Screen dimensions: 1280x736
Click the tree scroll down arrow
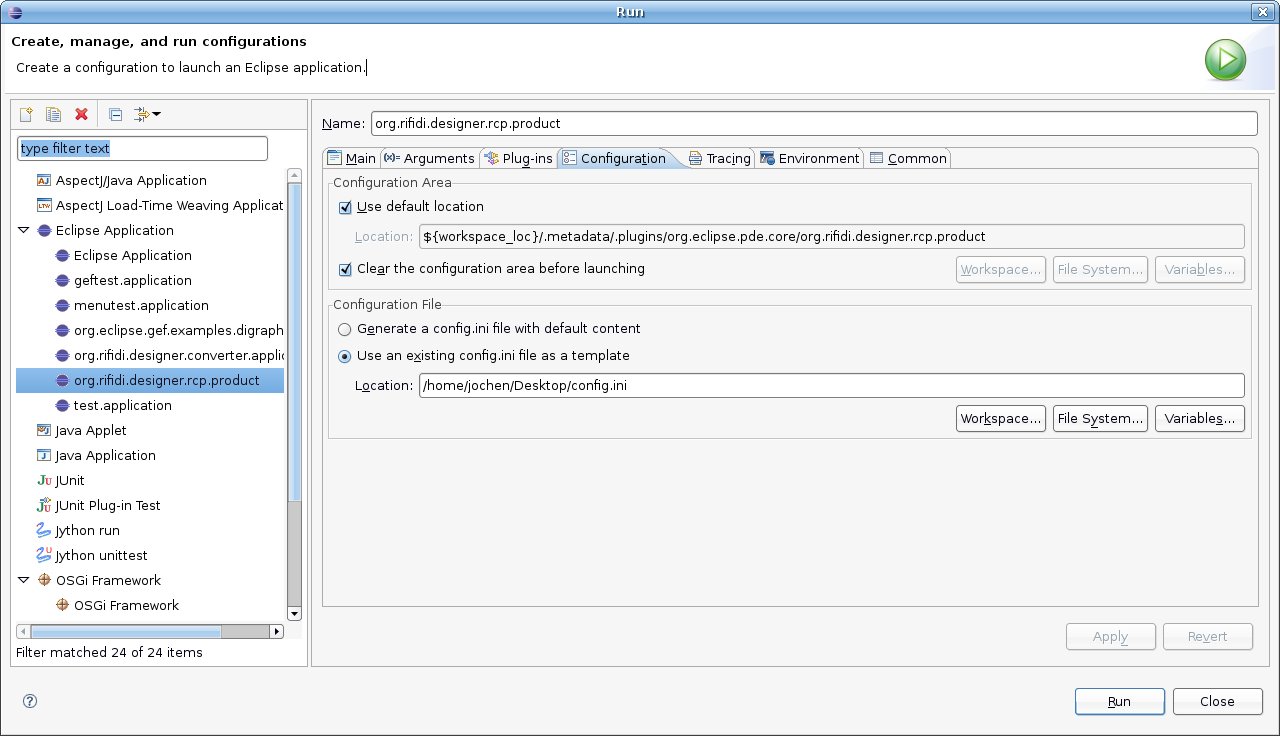click(x=294, y=613)
